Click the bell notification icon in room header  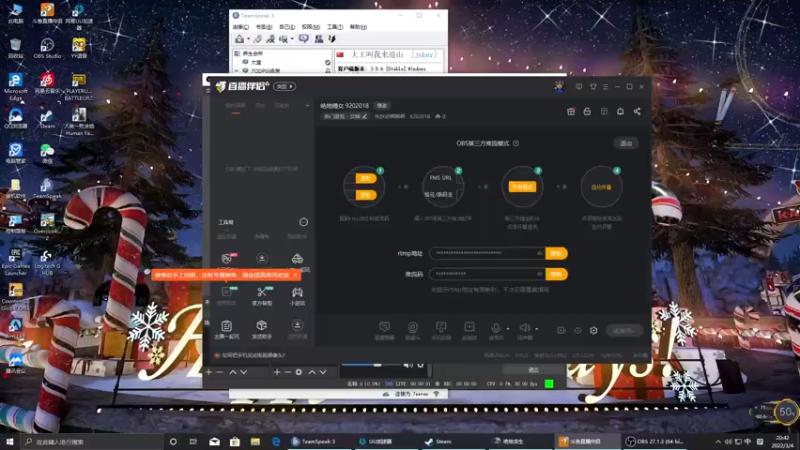(x=620, y=111)
